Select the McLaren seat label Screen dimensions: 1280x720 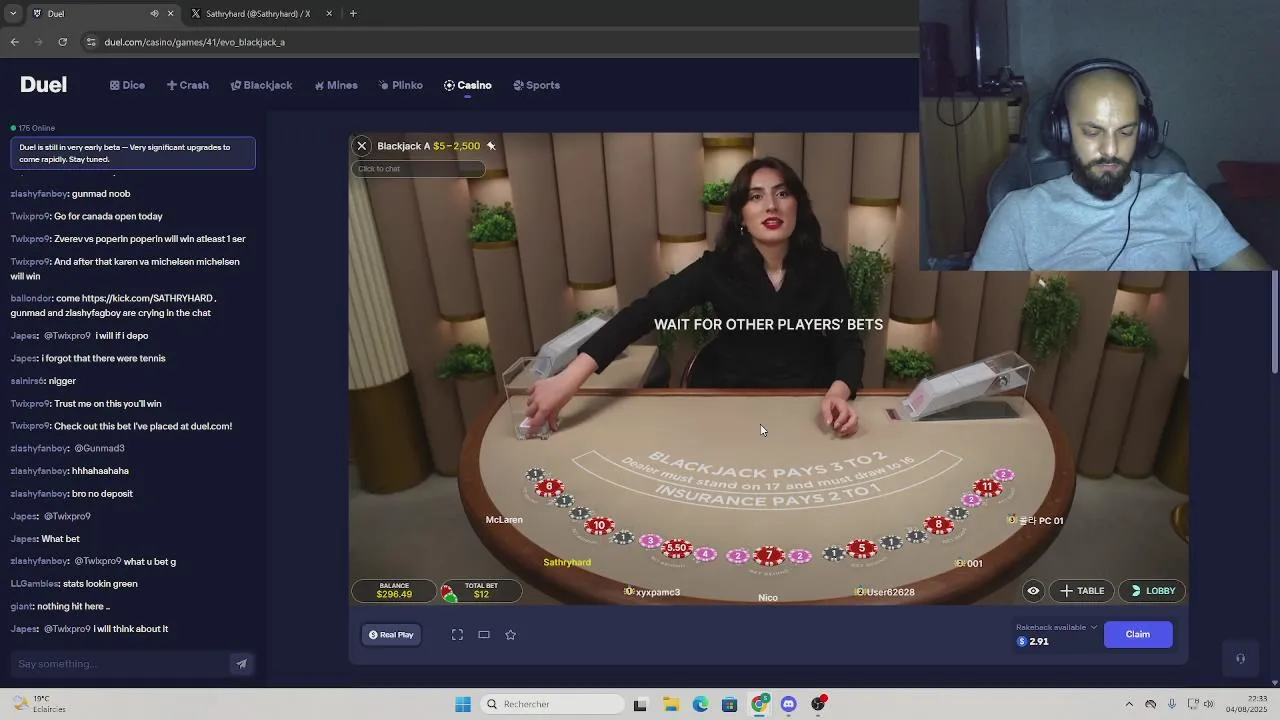(x=504, y=520)
